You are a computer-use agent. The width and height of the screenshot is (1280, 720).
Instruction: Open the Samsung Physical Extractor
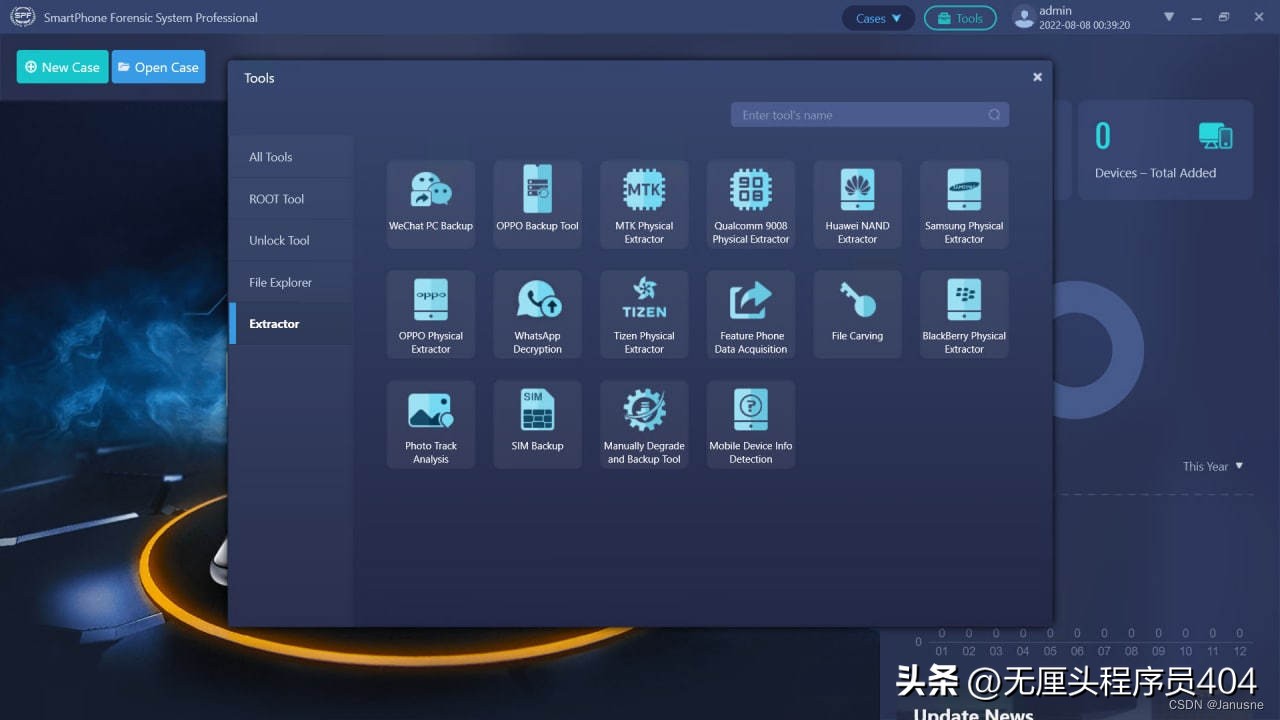click(x=964, y=203)
